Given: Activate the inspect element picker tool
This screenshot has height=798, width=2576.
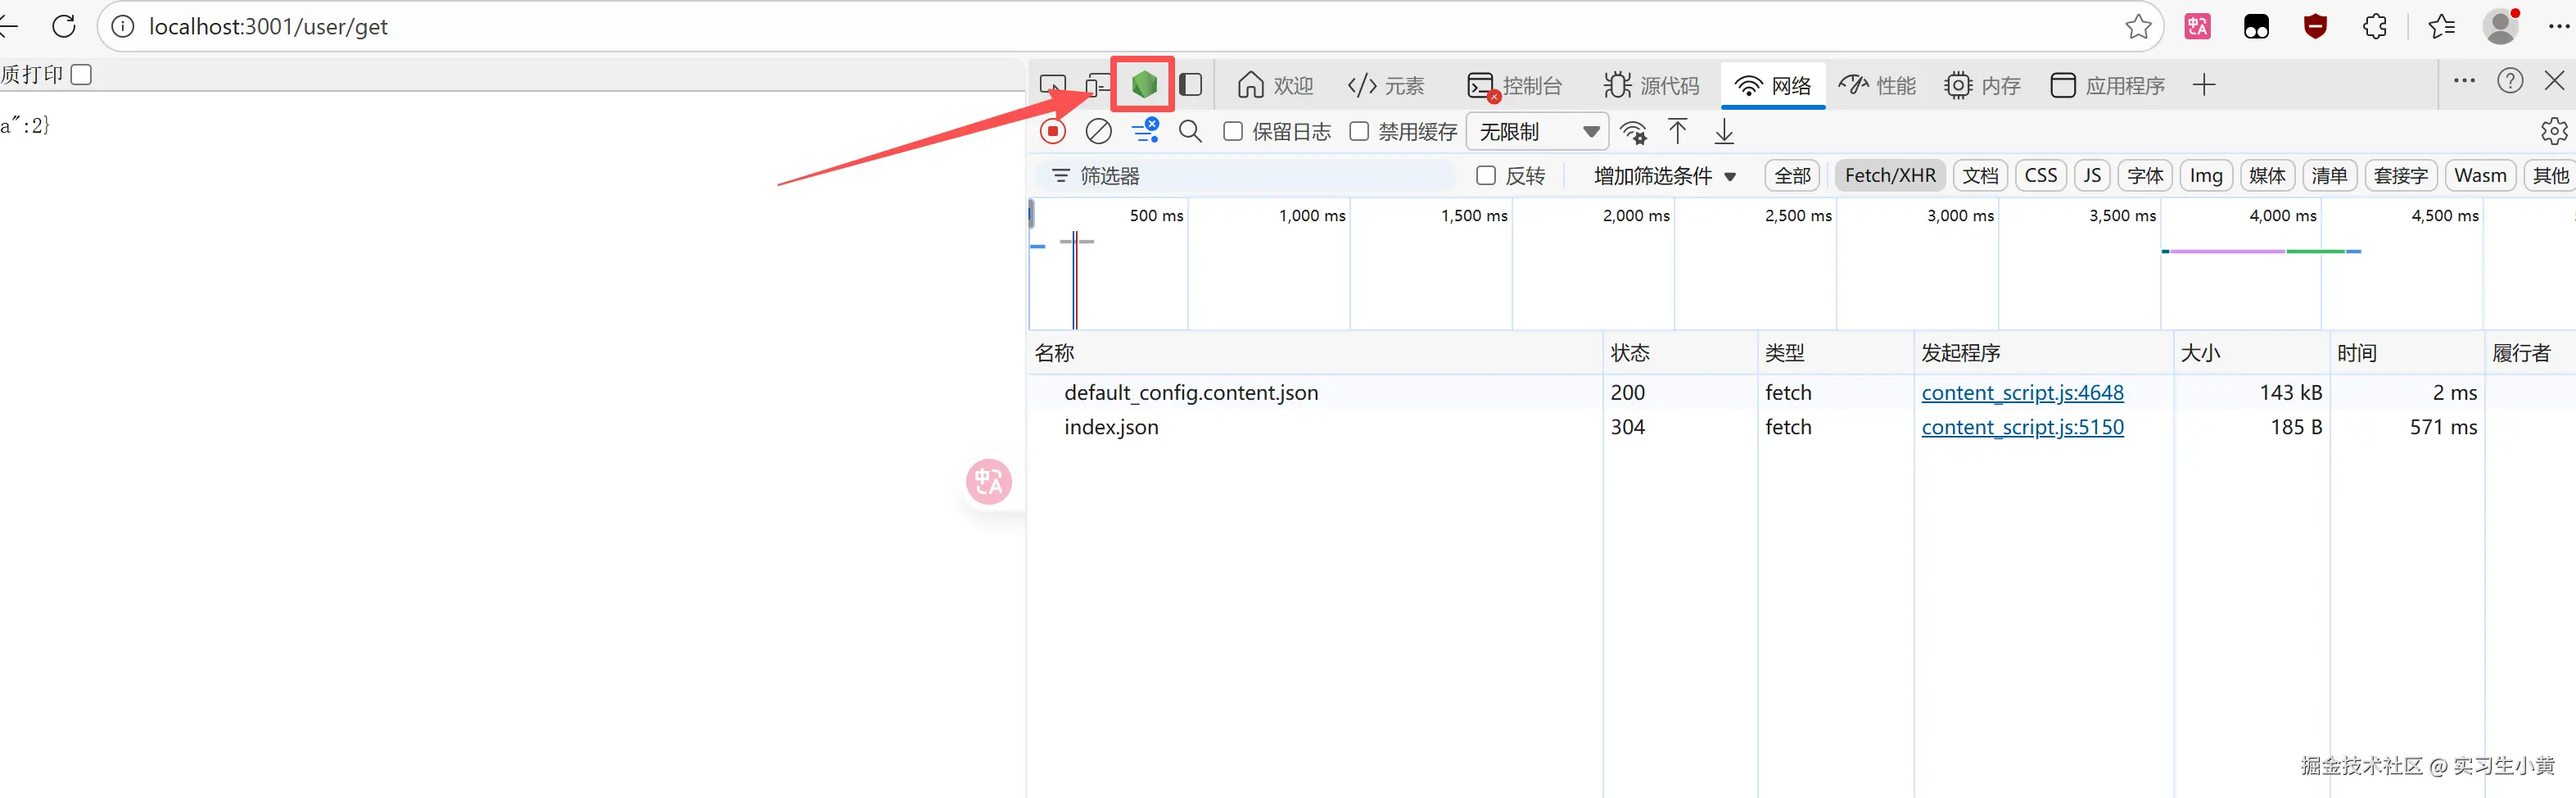Looking at the screenshot, I should tap(1052, 85).
